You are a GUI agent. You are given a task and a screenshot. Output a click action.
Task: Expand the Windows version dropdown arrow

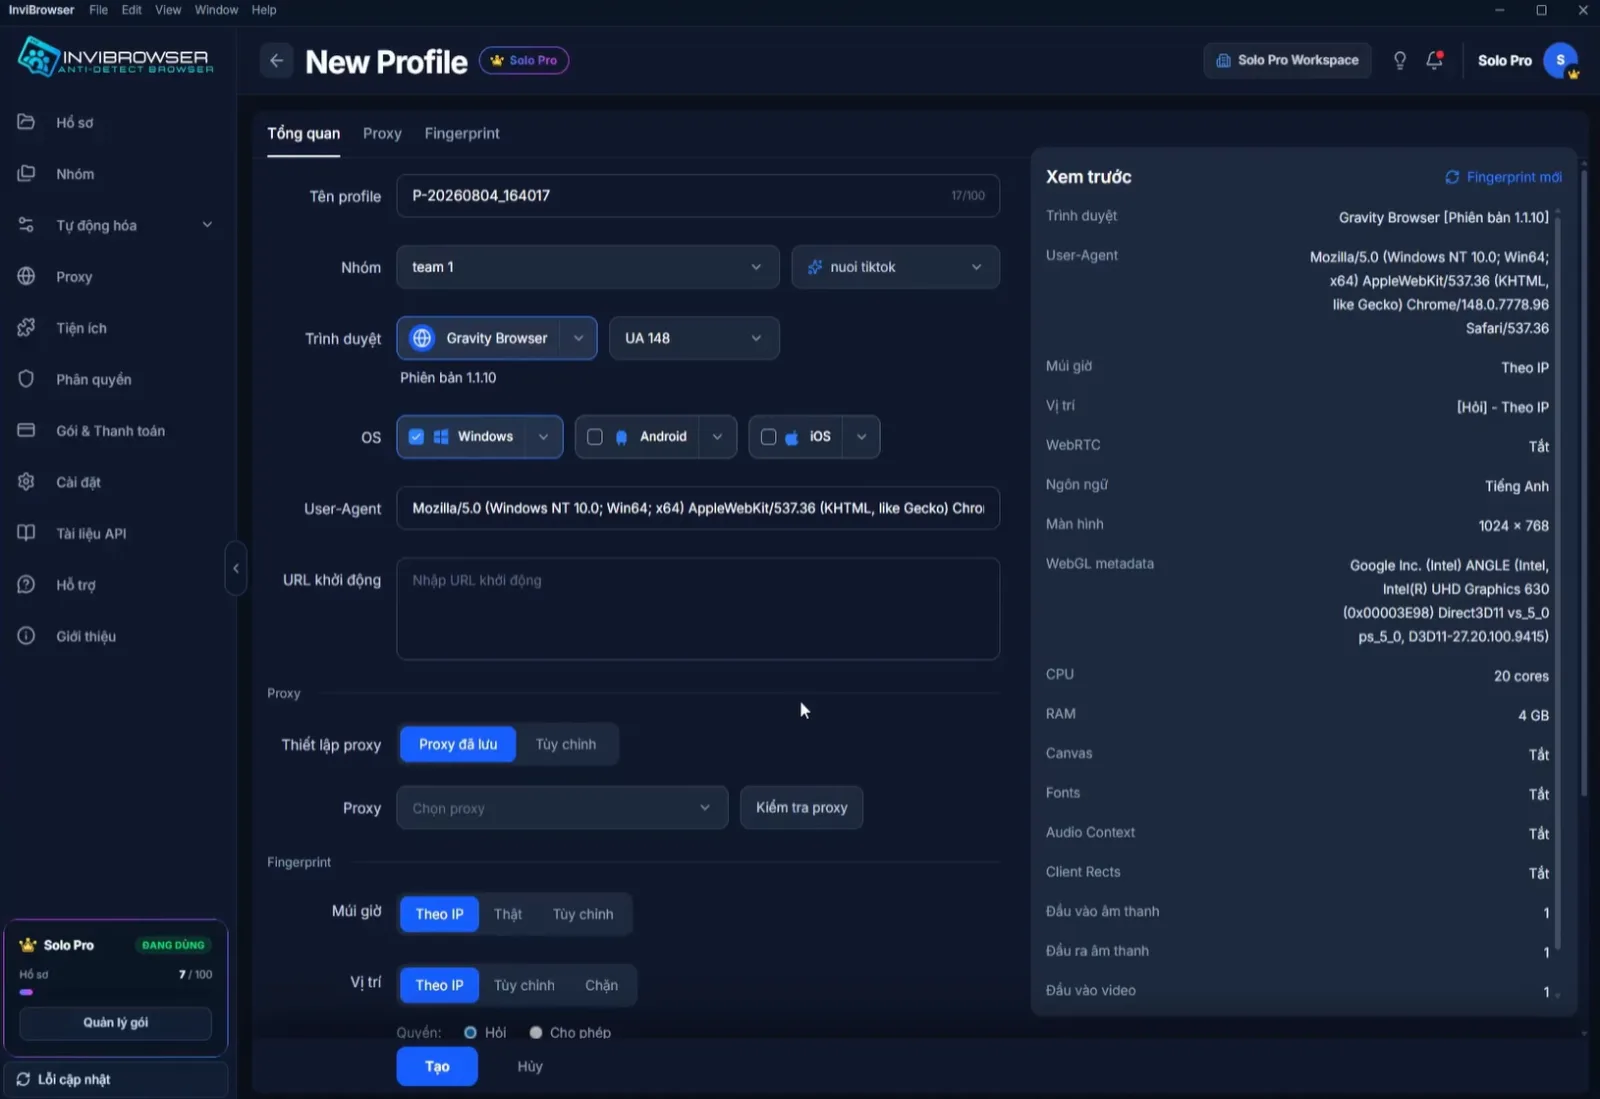pos(543,437)
